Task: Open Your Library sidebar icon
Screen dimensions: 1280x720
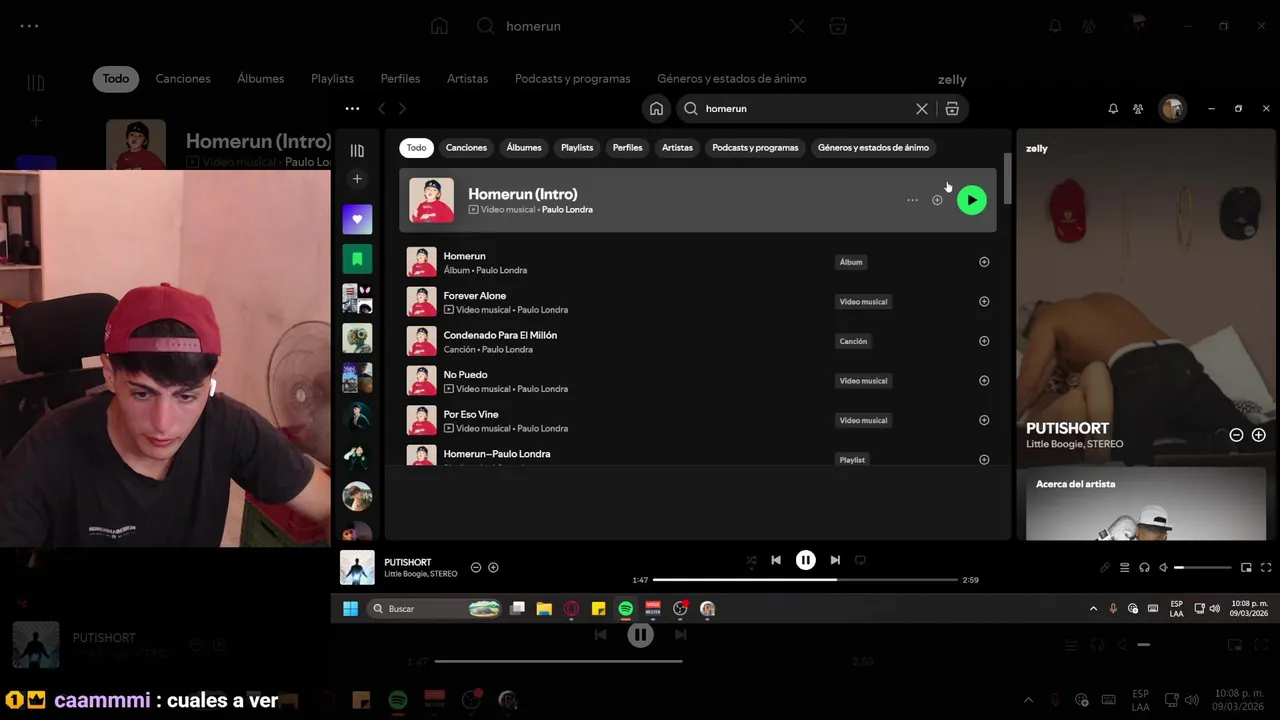Action: click(x=357, y=150)
